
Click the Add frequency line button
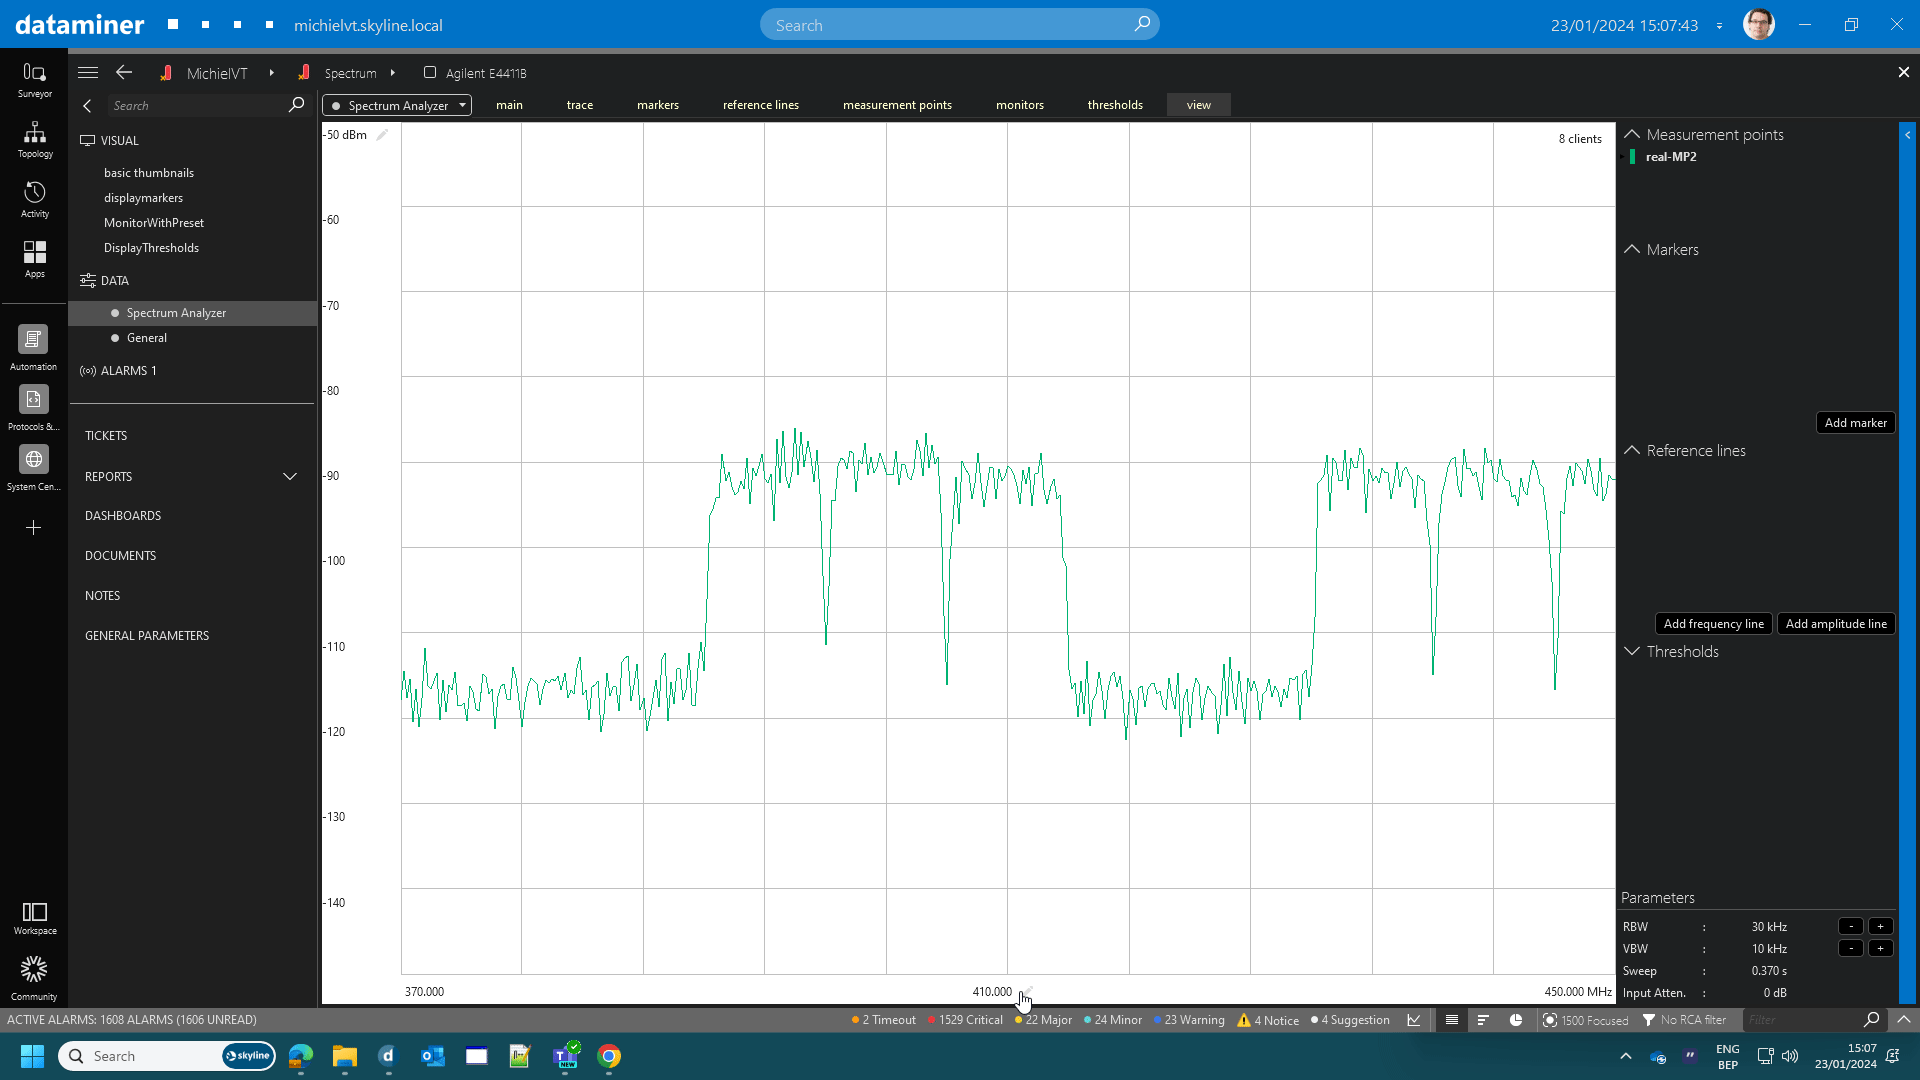(1712, 623)
